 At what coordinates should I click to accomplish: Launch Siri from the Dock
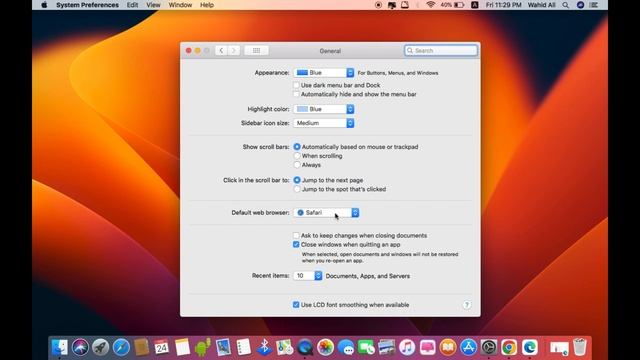point(80,347)
